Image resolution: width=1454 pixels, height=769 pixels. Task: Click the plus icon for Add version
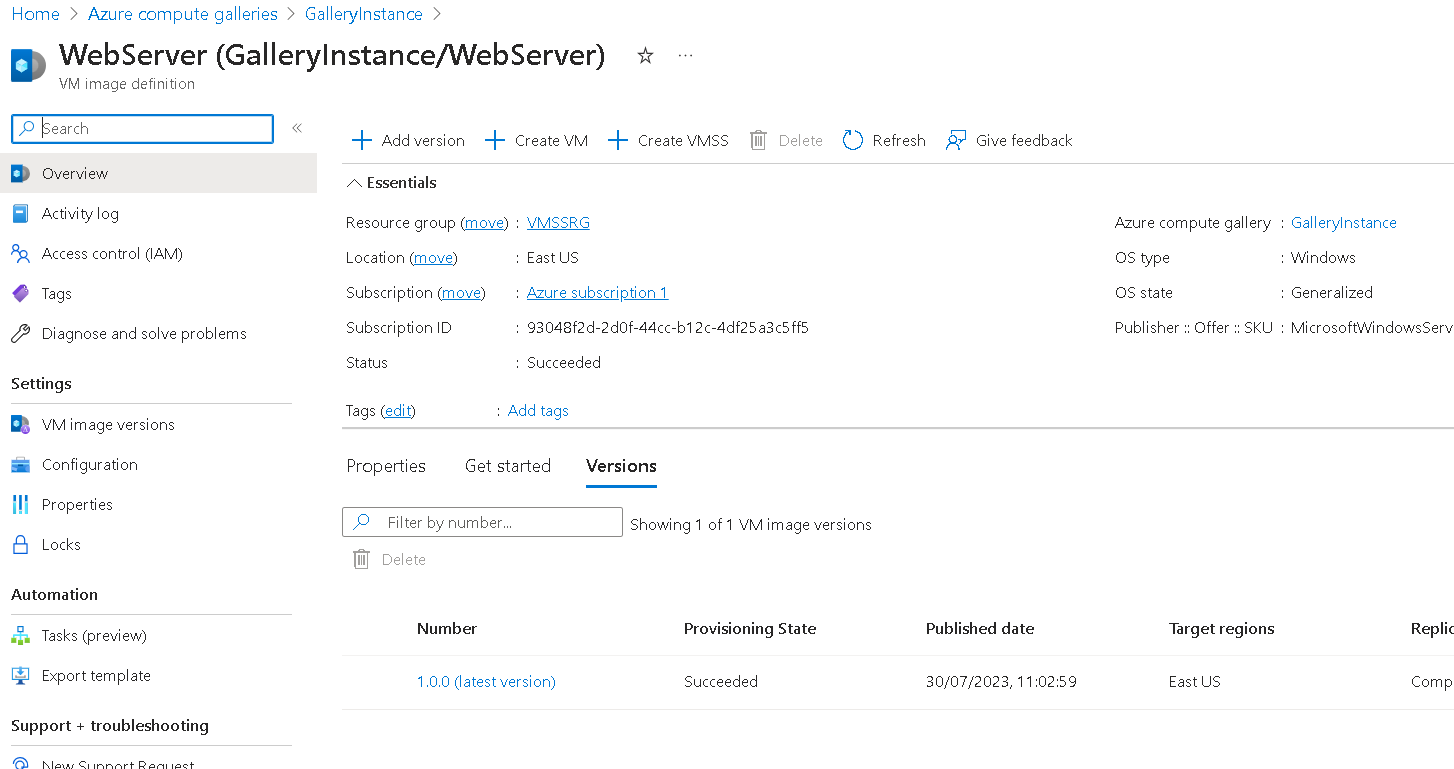point(362,140)
